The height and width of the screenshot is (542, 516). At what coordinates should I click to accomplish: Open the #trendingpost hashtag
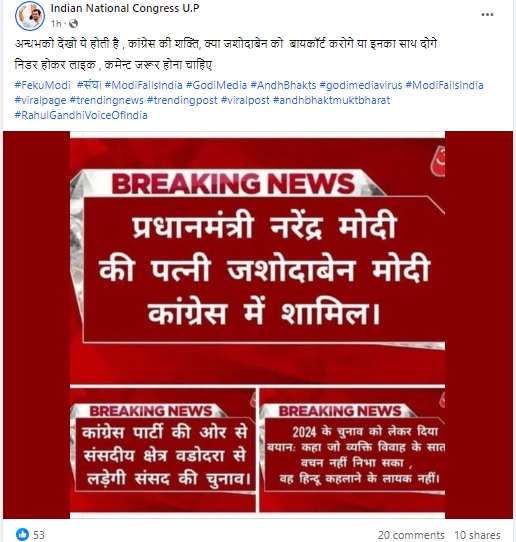pos(182,100)
